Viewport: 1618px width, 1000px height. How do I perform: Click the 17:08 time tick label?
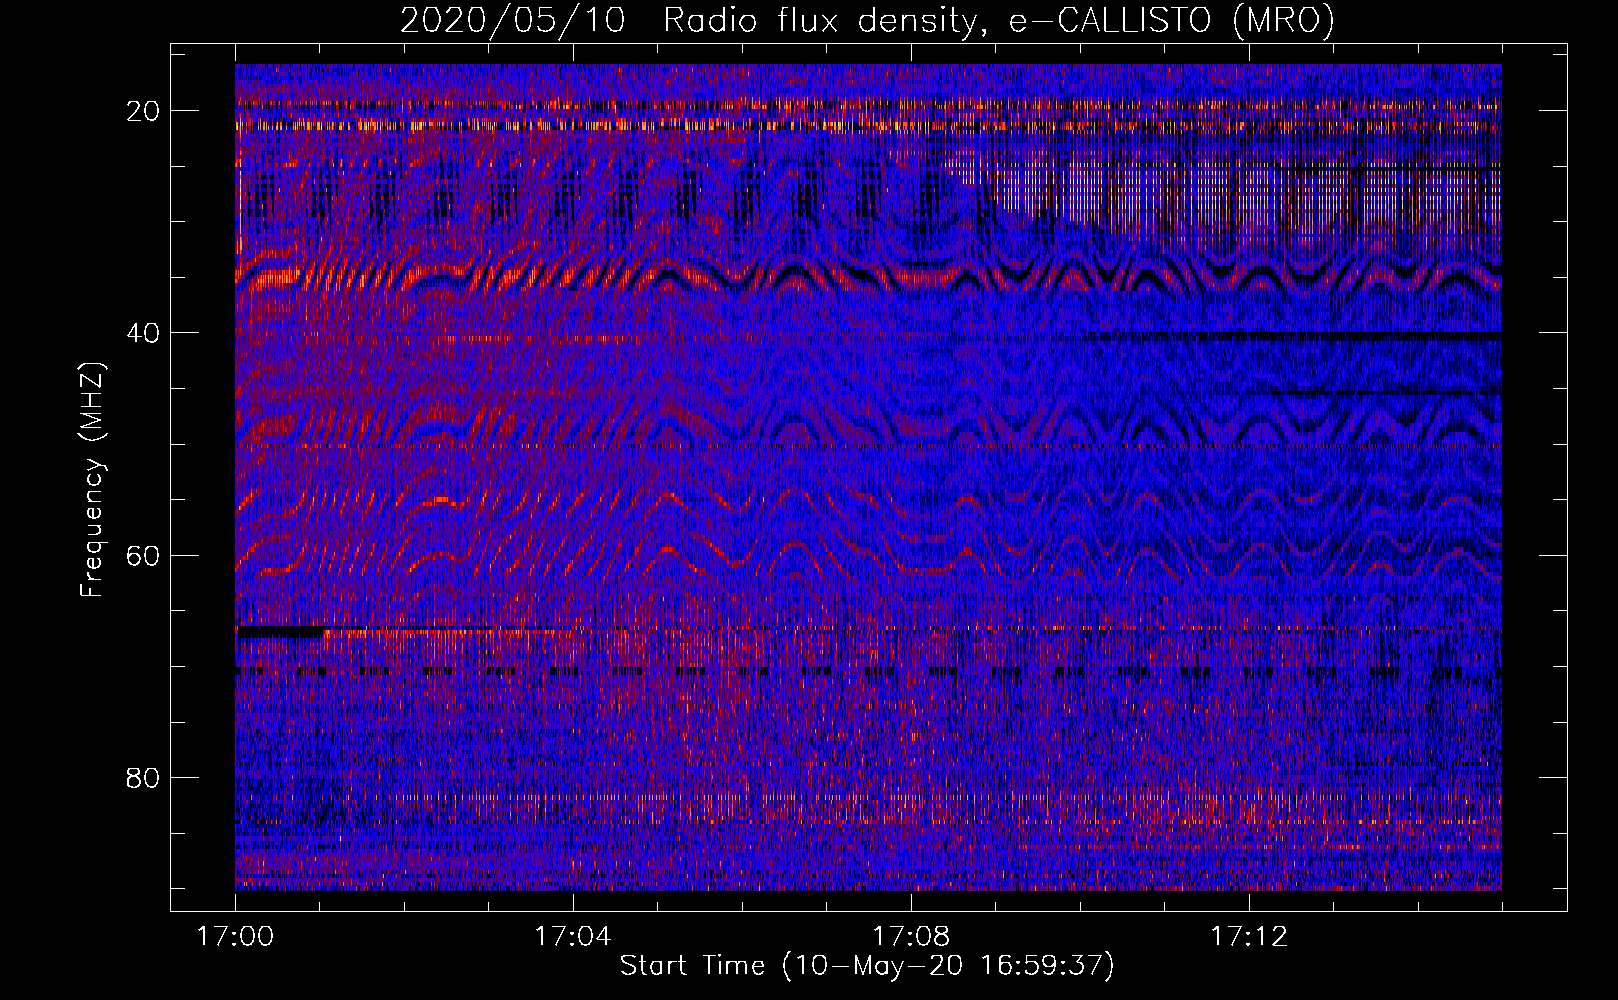(x=911, y=937)
